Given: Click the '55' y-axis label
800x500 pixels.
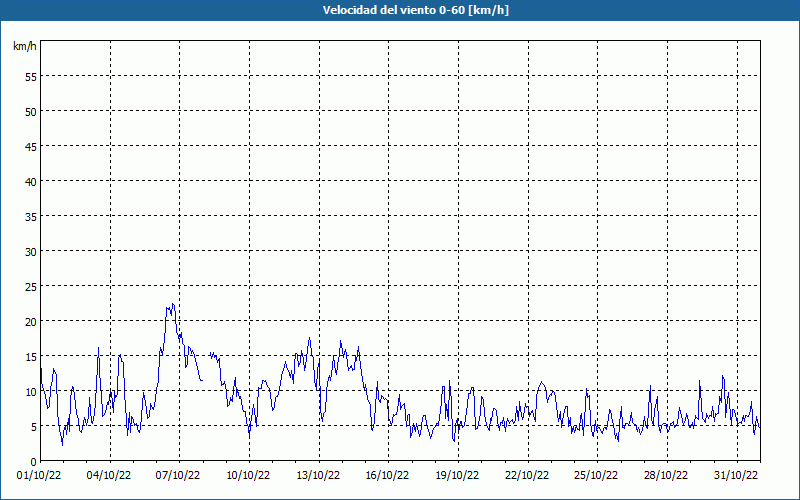Looking at the screenshot, I should click(31, 77).
